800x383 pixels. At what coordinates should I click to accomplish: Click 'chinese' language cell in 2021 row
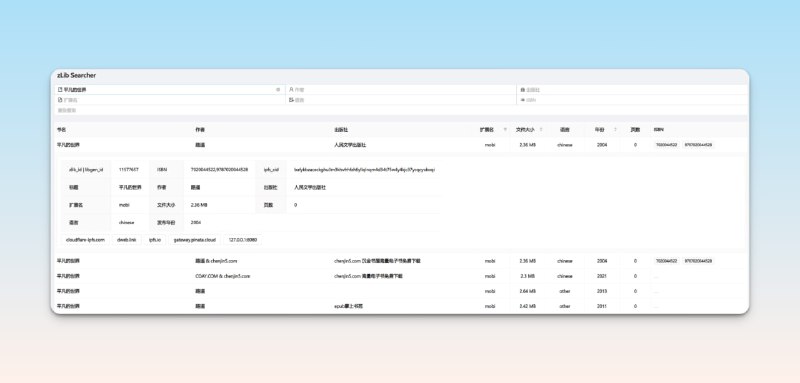coord(564,276)
